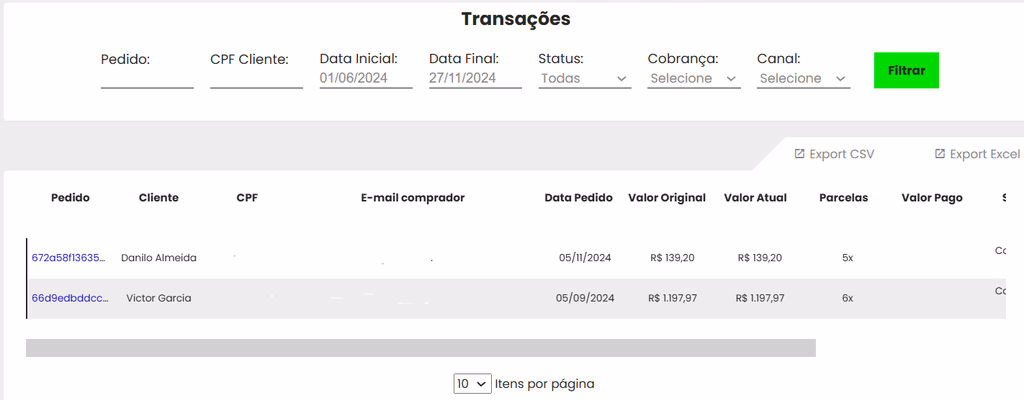Image resolution: width=1024 pixels, height=400 pixels.
Task: Click the Cliente column header
Action: tap(159, 197)
